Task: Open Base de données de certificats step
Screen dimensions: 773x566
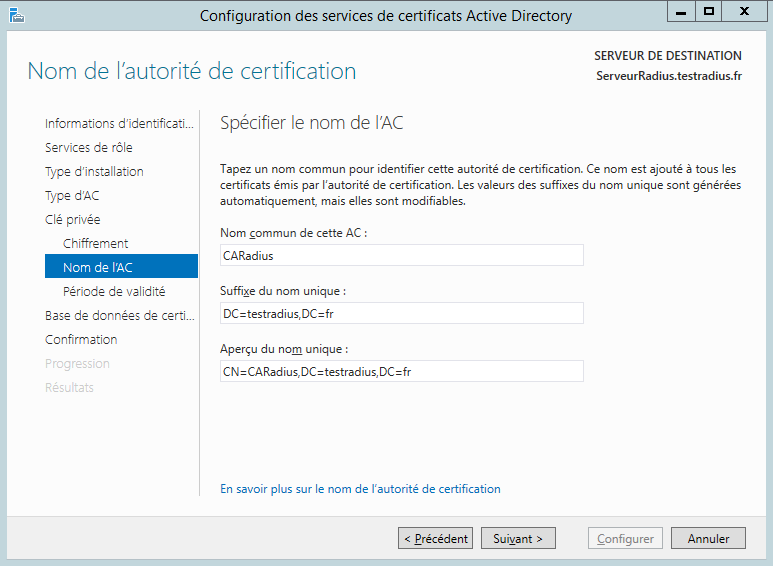Action: pos(119,316)
